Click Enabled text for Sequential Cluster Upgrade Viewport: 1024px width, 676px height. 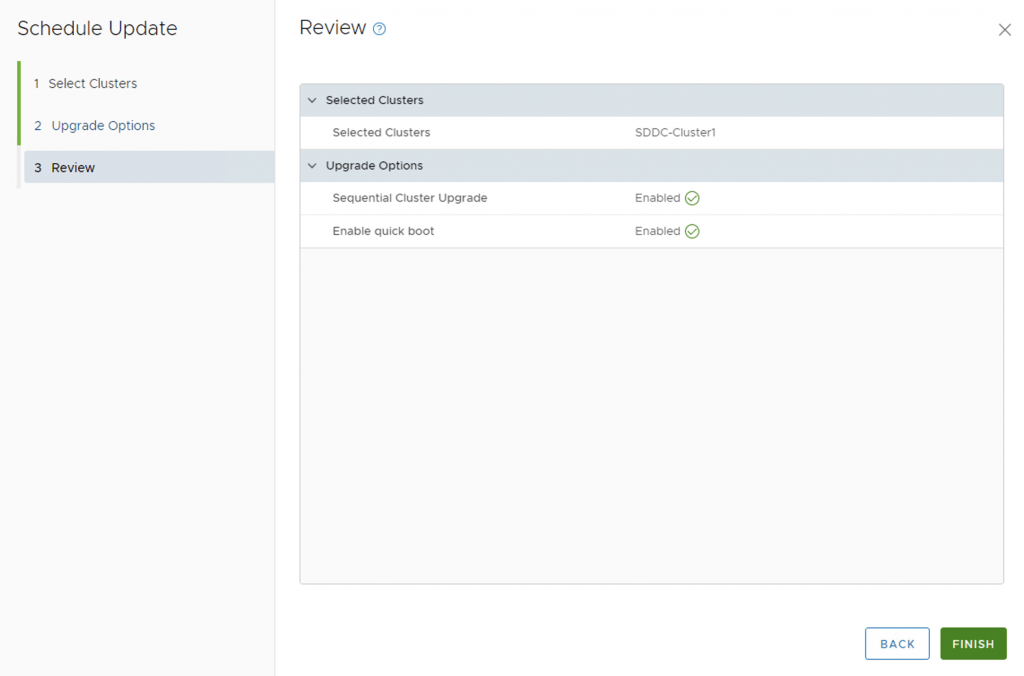(657, 198)
